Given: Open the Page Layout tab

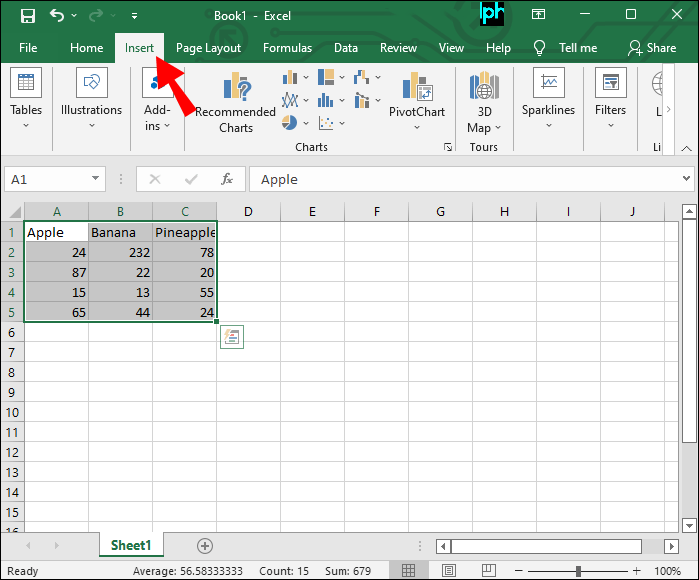Looking at the screenshot, I should 208,48.
